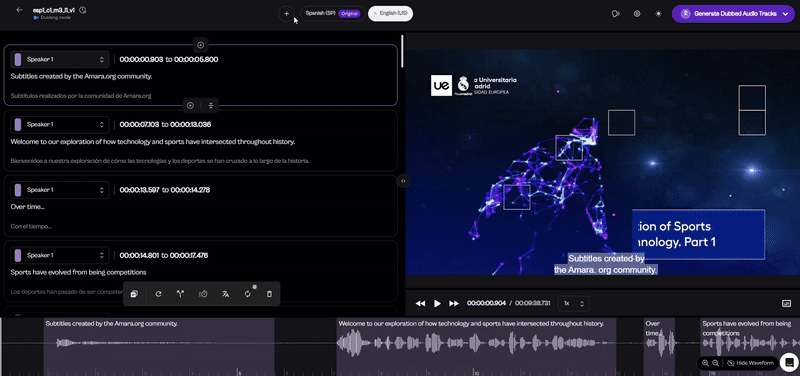
Task: Open playback speed 1x dropdown
Action: point(573,304)
